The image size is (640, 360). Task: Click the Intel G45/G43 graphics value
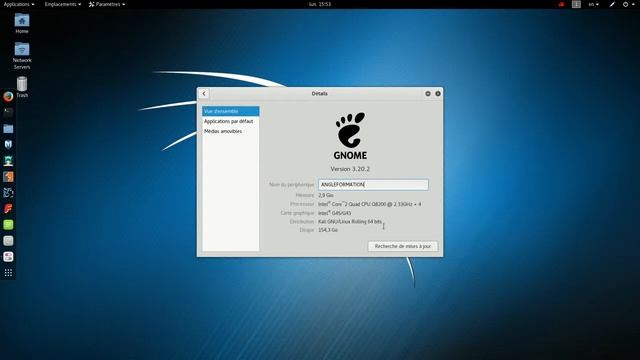[x=334, y=213]
